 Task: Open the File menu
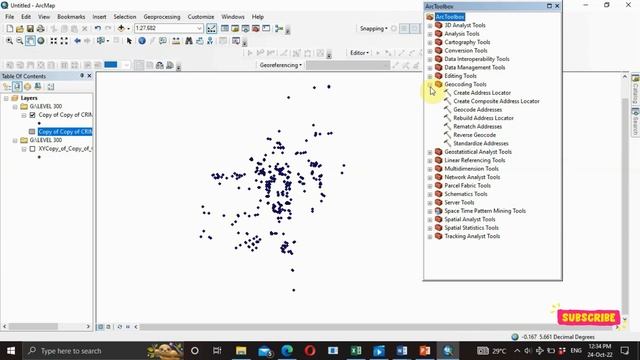9,17
